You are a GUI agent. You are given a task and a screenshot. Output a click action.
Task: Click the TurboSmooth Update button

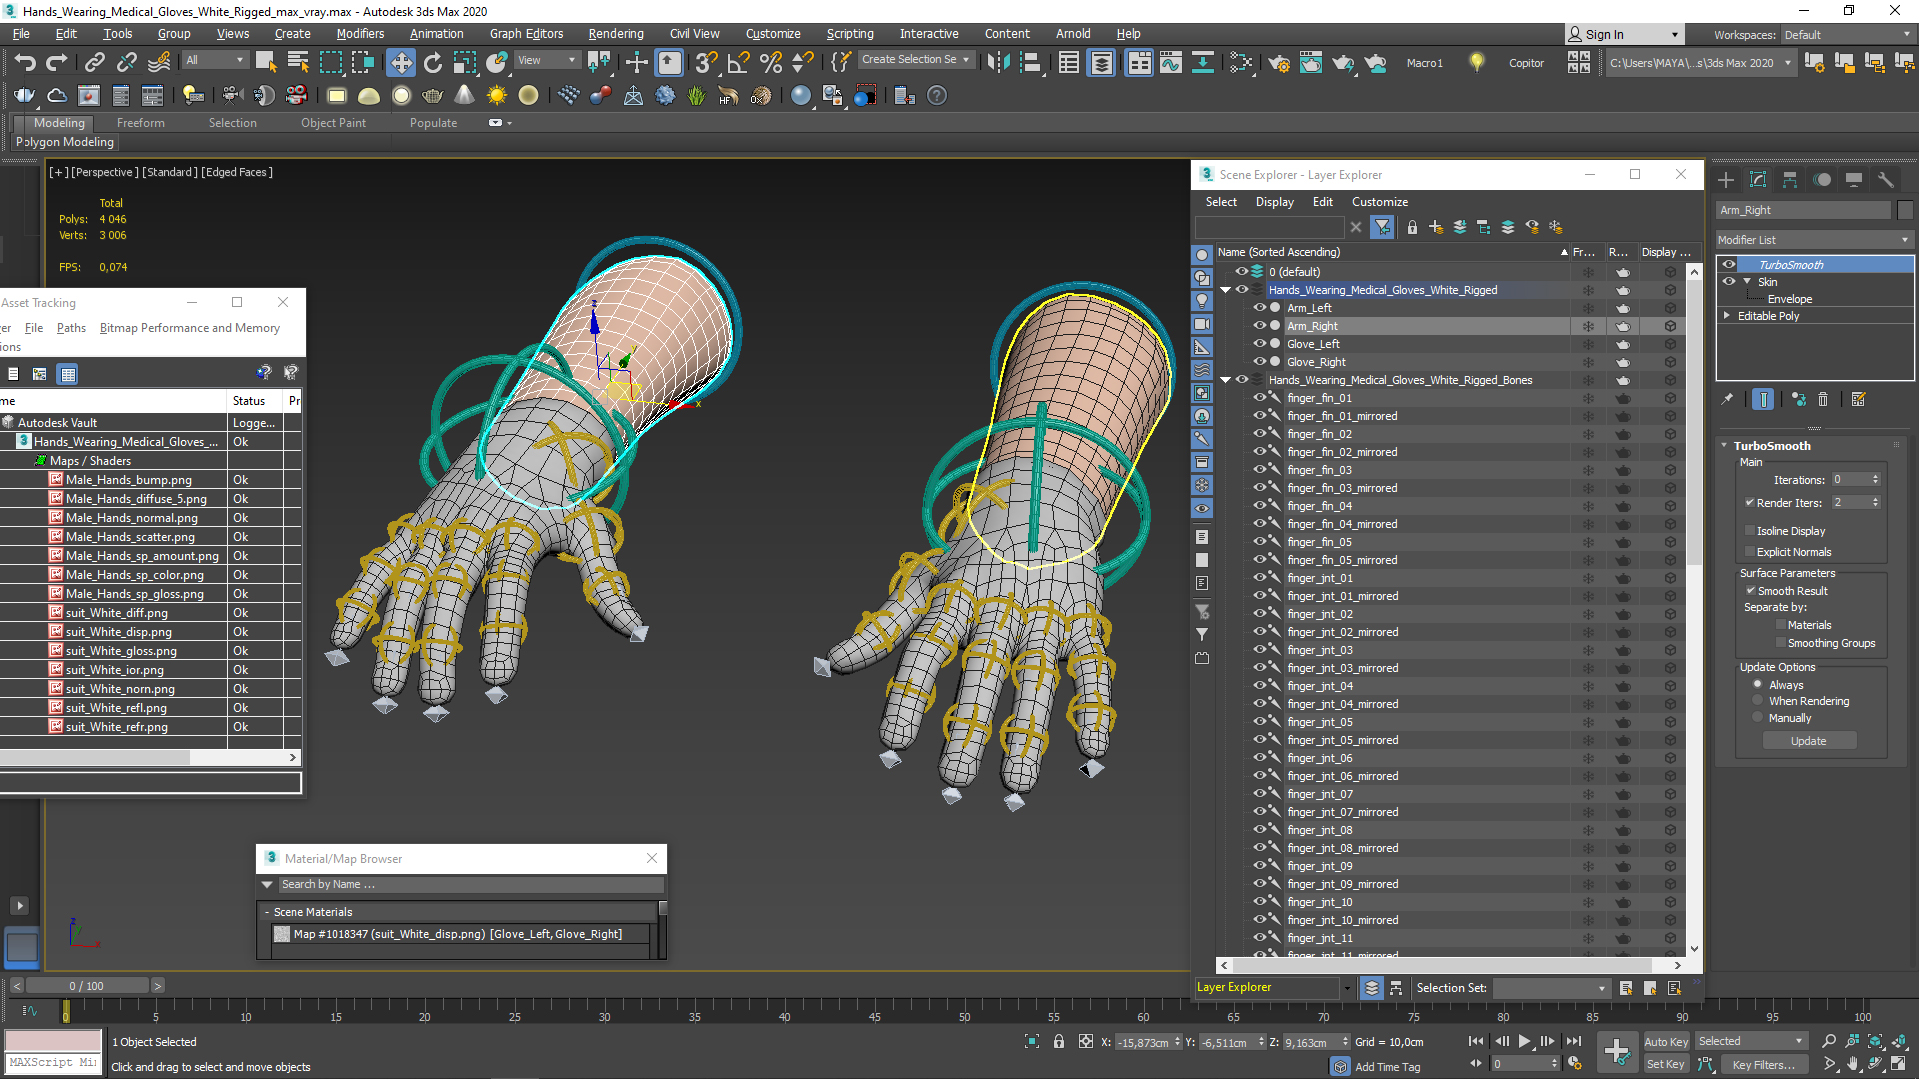point(1809,741)
